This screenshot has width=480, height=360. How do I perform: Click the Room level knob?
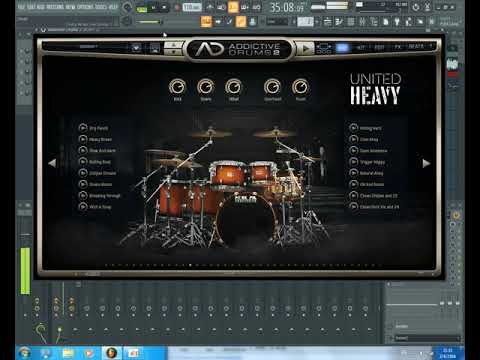pos(300,87)
